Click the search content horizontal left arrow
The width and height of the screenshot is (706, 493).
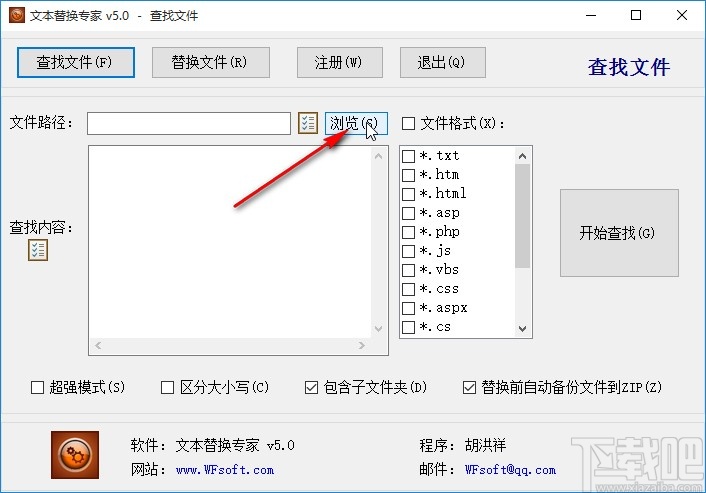coord(98,346)
